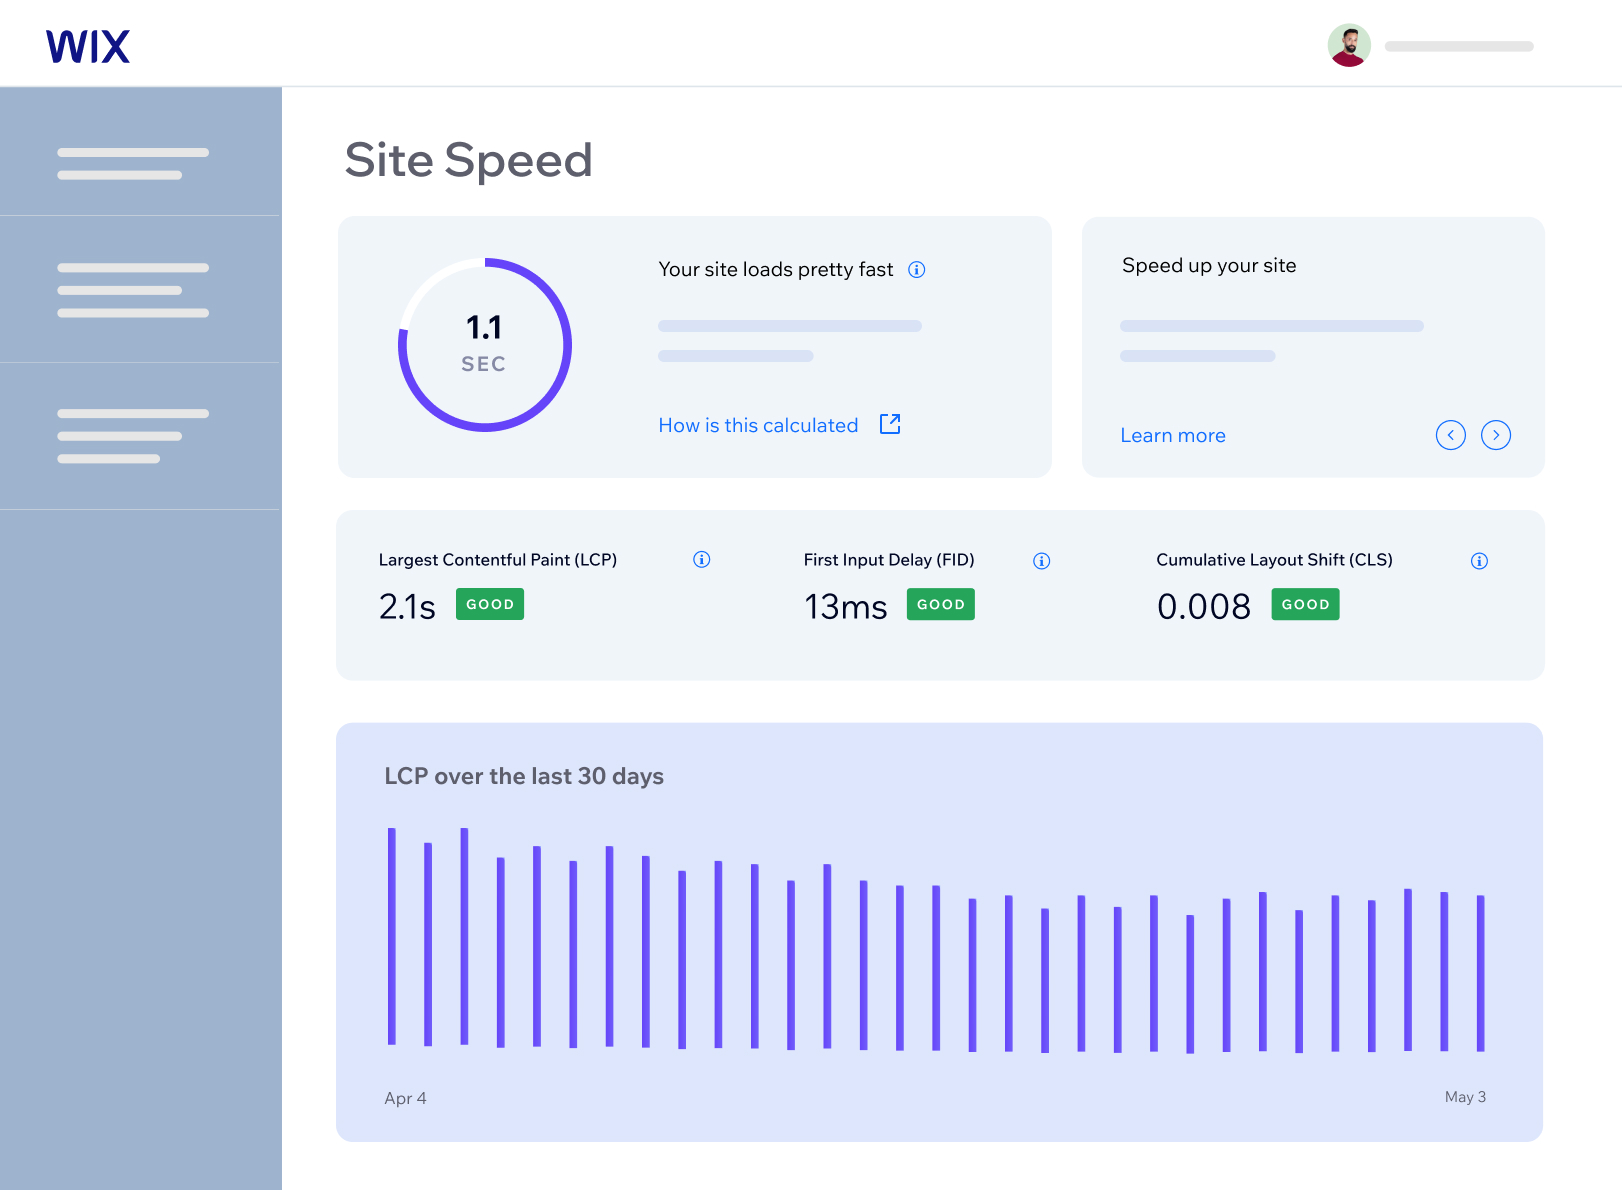Image resolution: width=1622 pixels, height=1191 pixels.
Task: Click the Cumulative Layout Shift info icon
Action: (1480, 561)
